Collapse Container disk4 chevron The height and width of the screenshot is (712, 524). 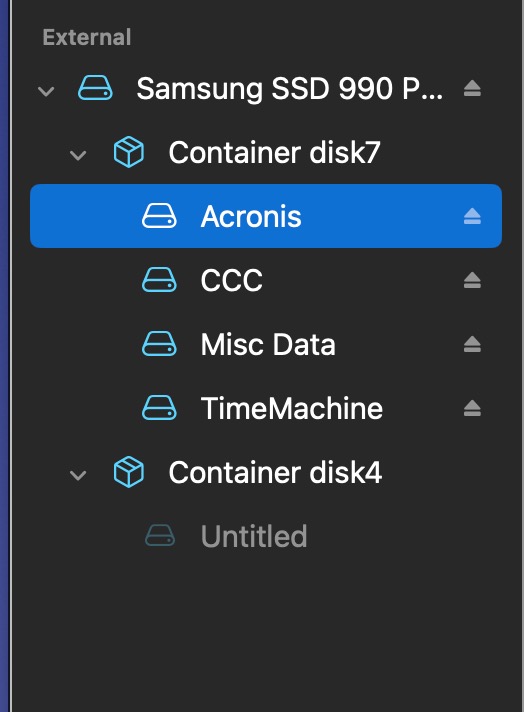(78, 475)
